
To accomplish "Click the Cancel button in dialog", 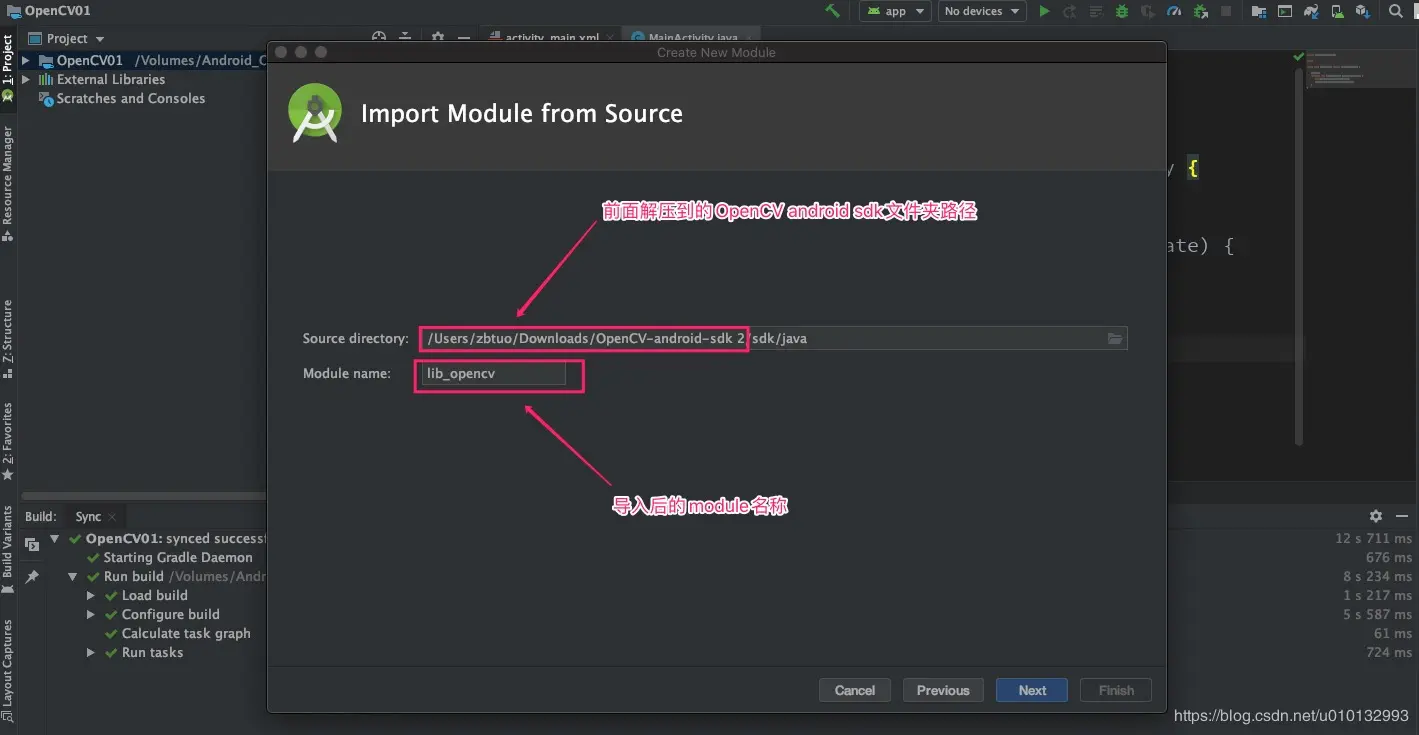I will coord(855,690).
